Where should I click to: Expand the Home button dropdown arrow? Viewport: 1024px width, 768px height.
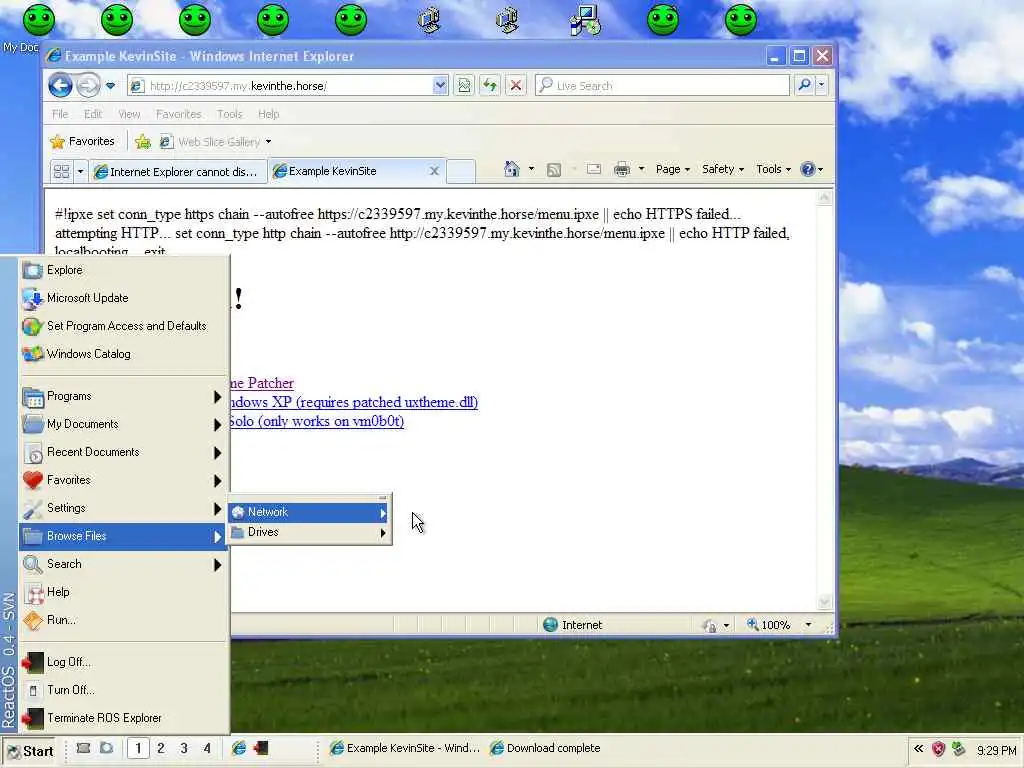(531, 169)
